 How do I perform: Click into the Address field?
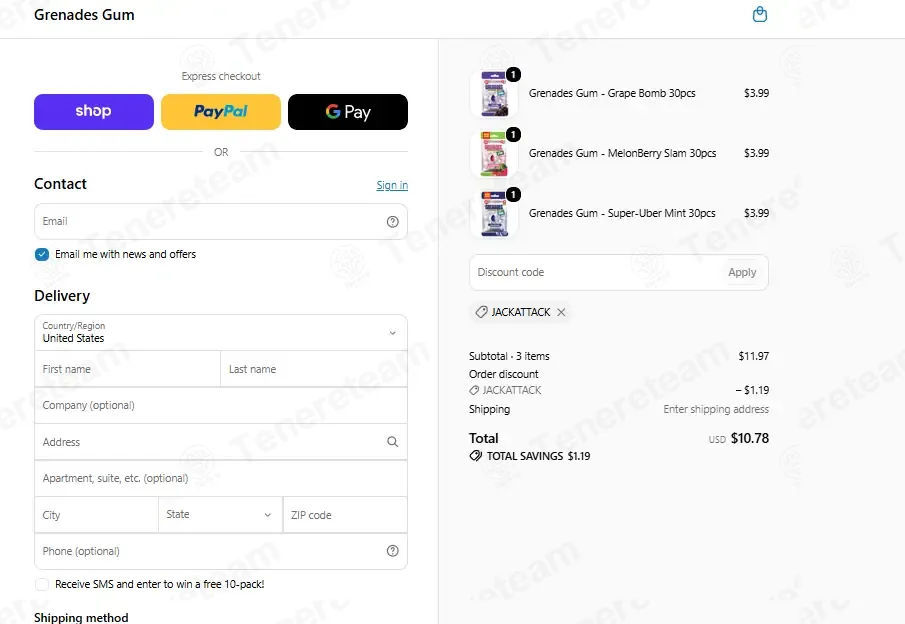[x=221, y=442]
